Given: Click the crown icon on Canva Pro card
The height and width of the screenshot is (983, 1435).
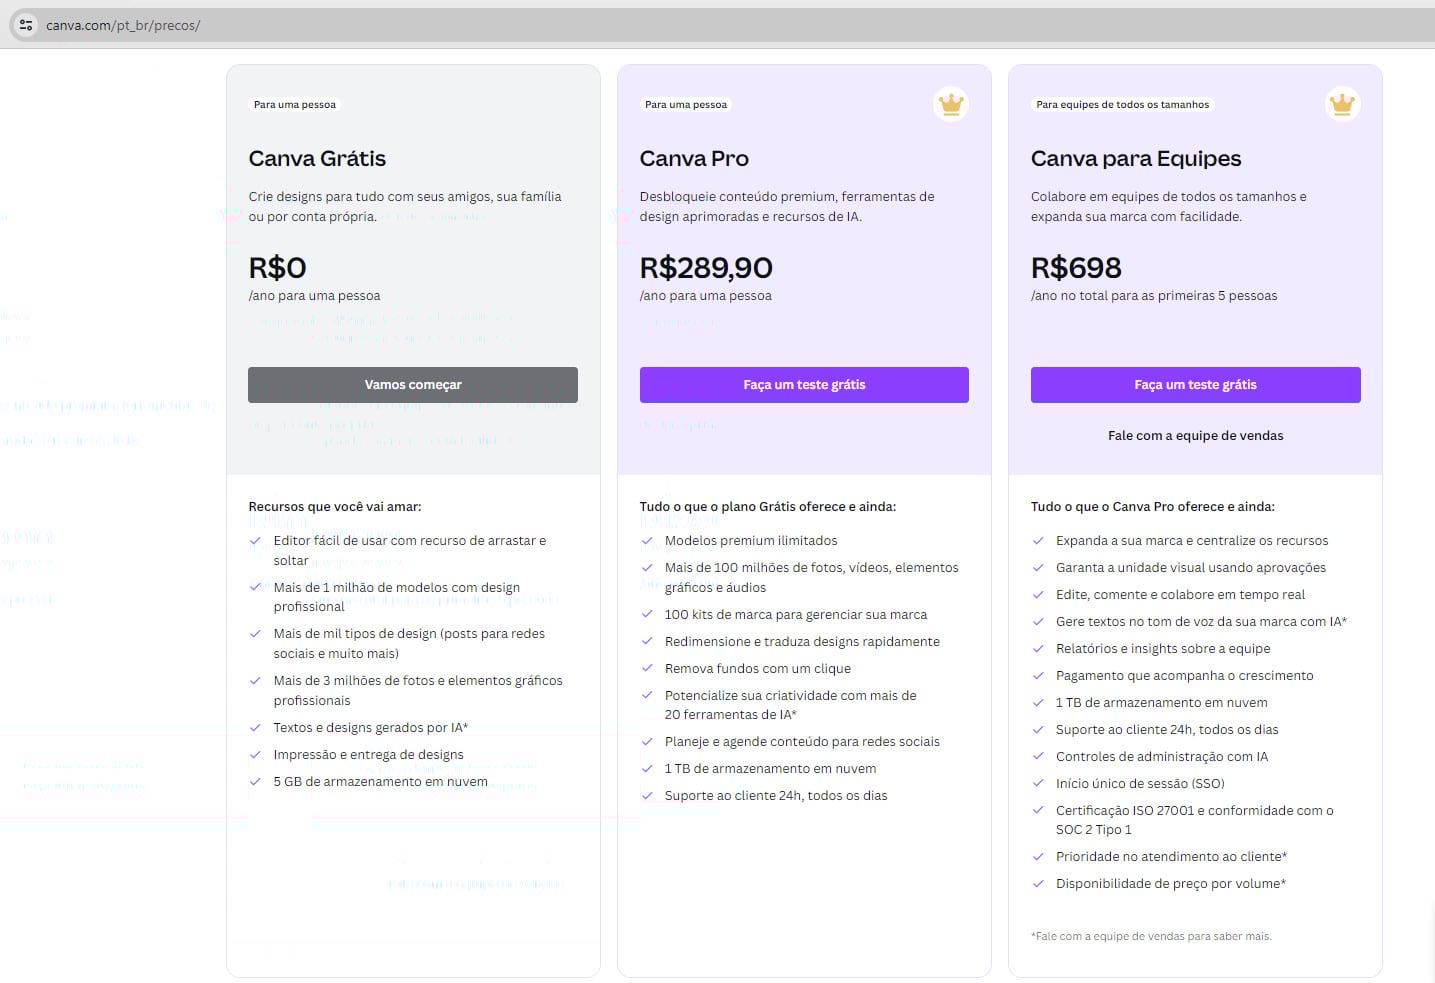Looking at the screenshot, I should pos(950,103).
